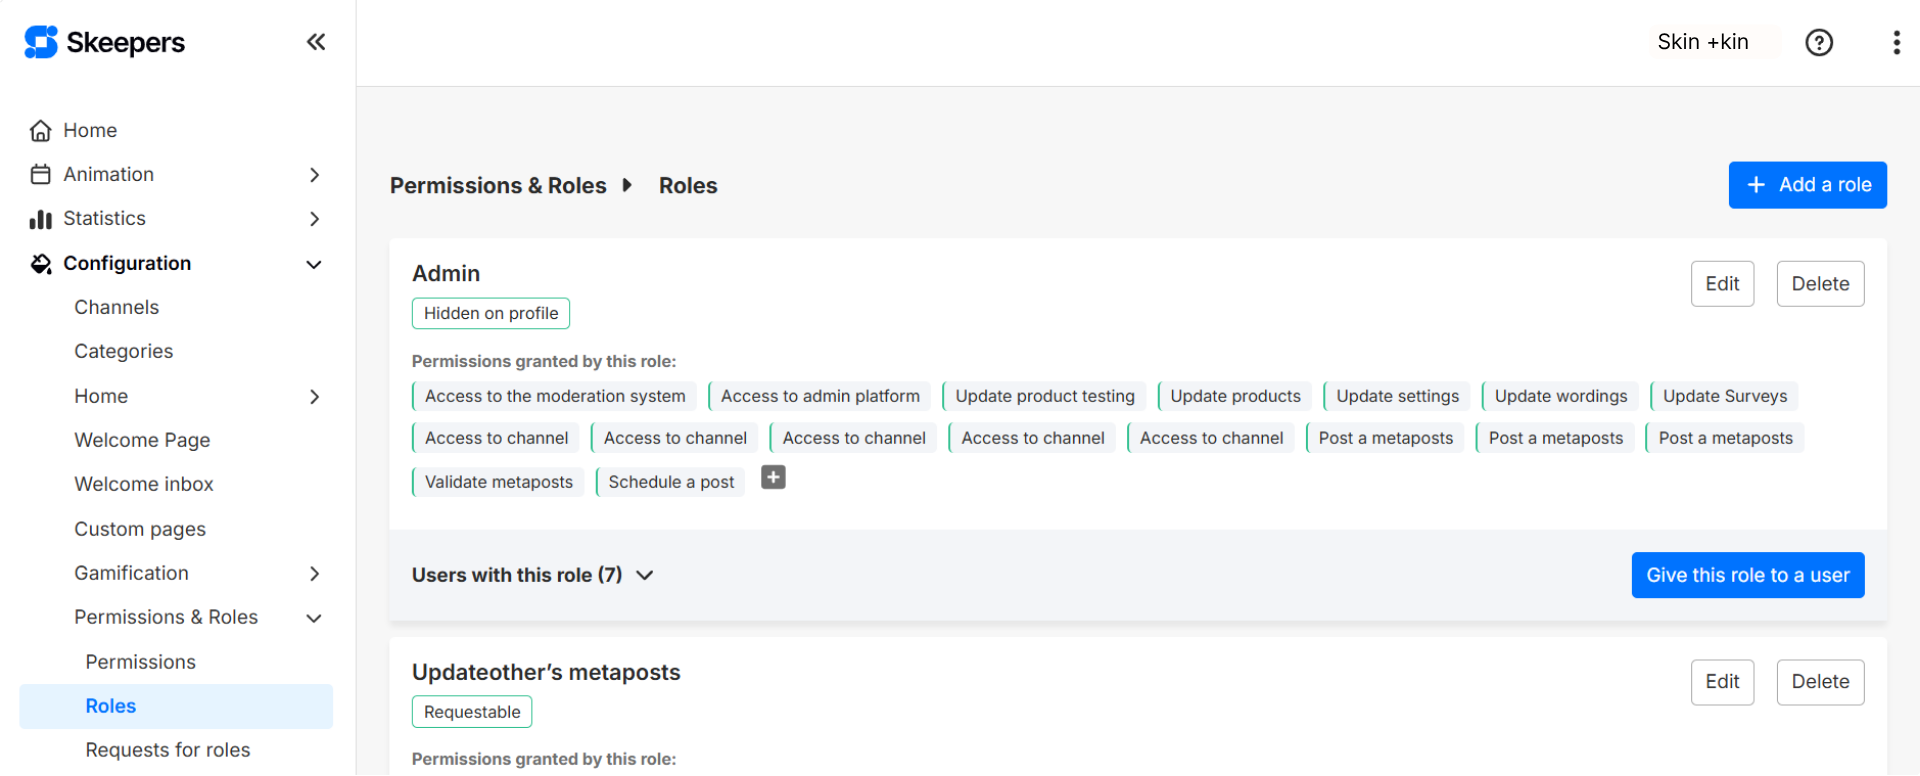The image size is (1920, 776).
Task: Open Requests for roles menu item
Action: pyautogui.click(x=168, y=750)
